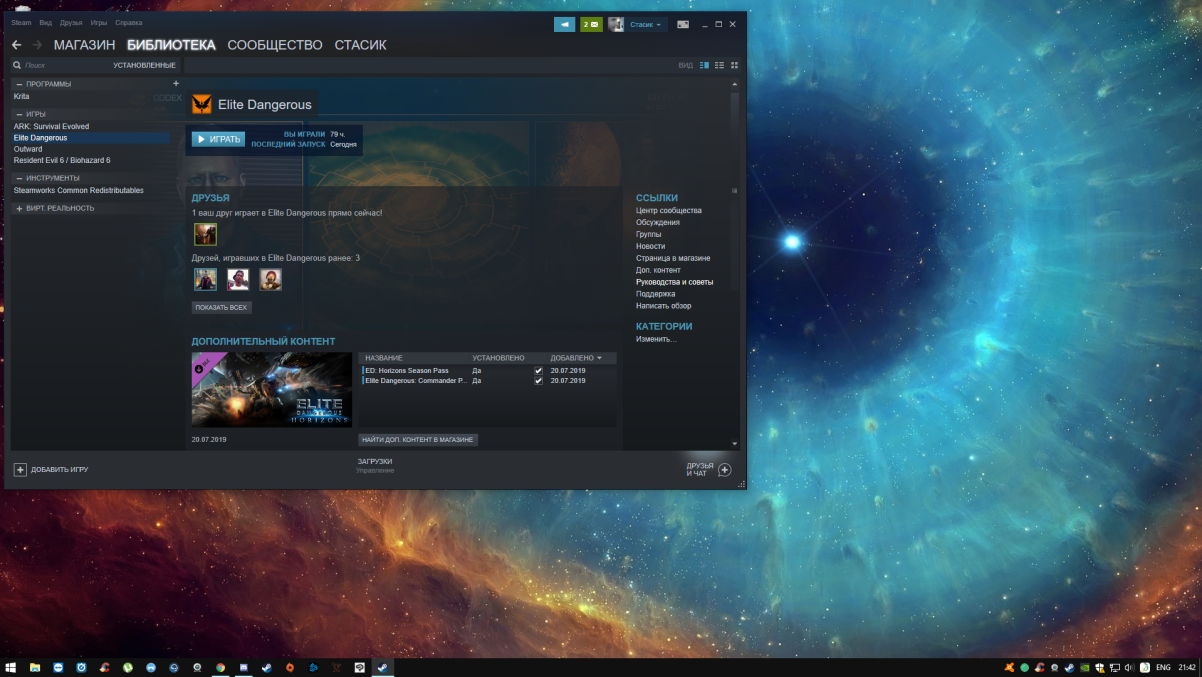This screenshot has height=677, width=1202.
Task: Open the Игры menu
Action: tap(99, 22)
